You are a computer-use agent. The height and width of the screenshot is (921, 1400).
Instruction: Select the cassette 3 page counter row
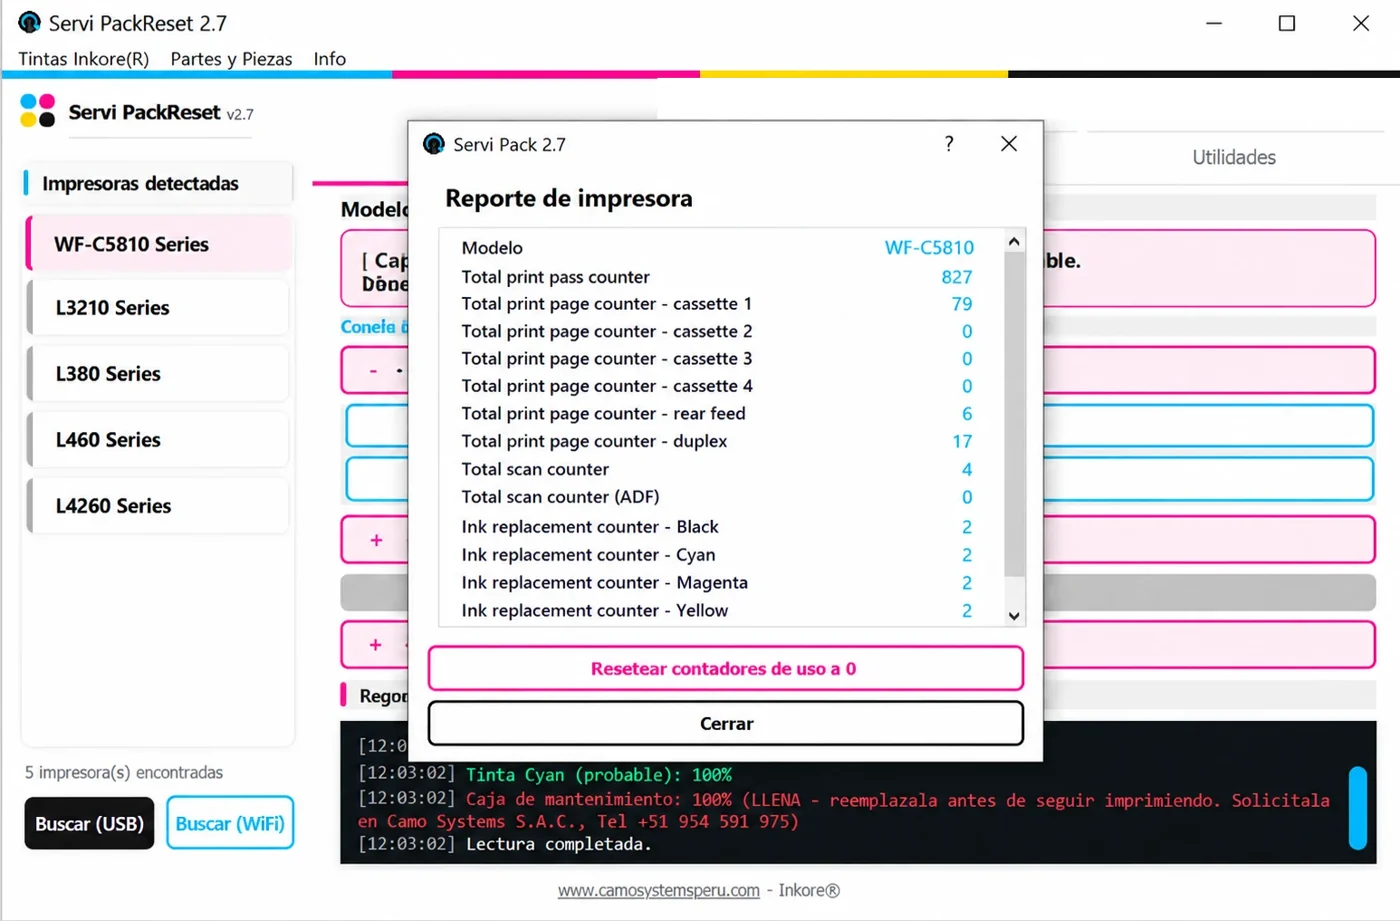pos(722,359)
